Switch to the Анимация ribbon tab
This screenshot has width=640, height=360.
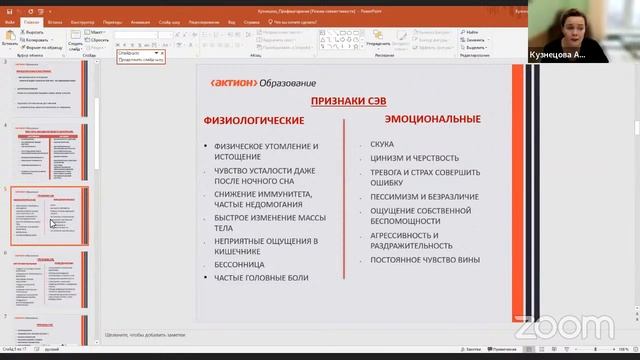(x=140, y=22)
